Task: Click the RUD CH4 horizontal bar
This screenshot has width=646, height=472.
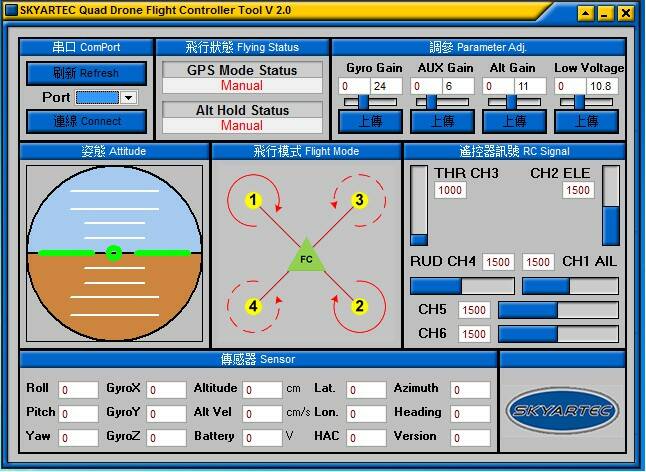Action: (x=462, y=286)
